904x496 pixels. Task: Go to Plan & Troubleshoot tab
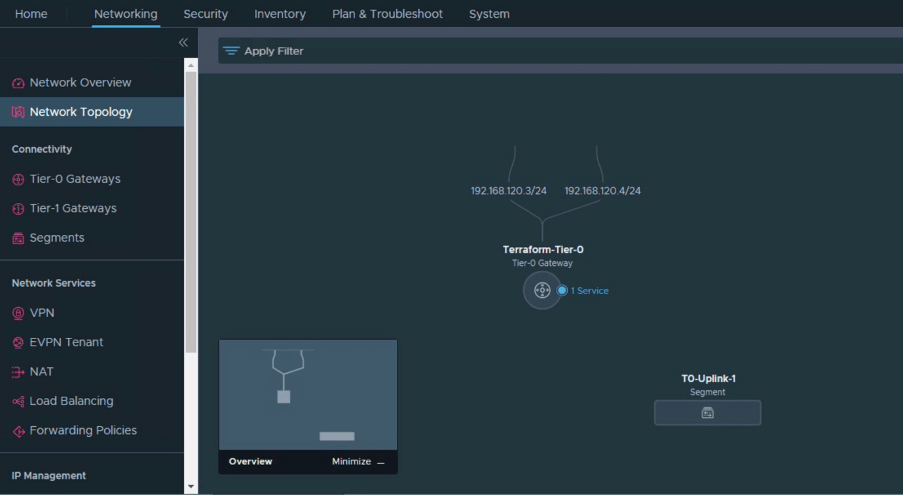tap(387, 14)
